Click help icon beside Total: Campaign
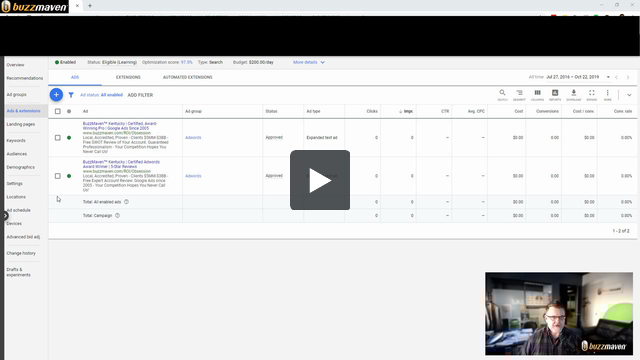The height and width of the screenshot is (360, 640). 117,216
